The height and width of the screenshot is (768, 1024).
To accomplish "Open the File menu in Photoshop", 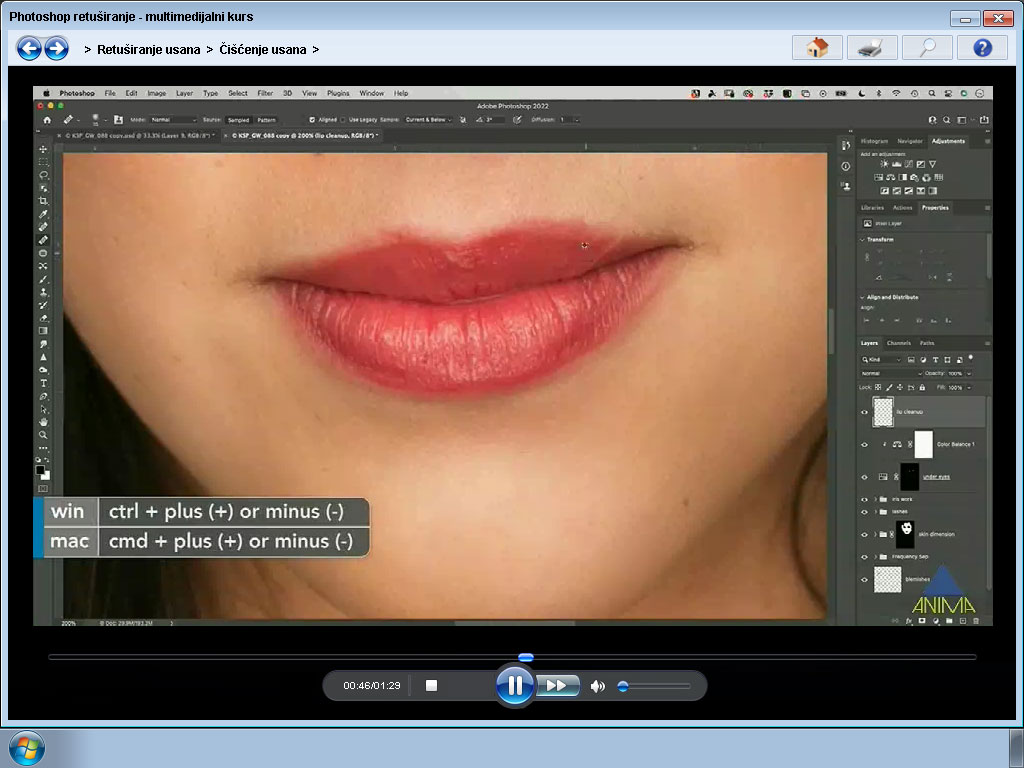I will [x=110, y=93].
